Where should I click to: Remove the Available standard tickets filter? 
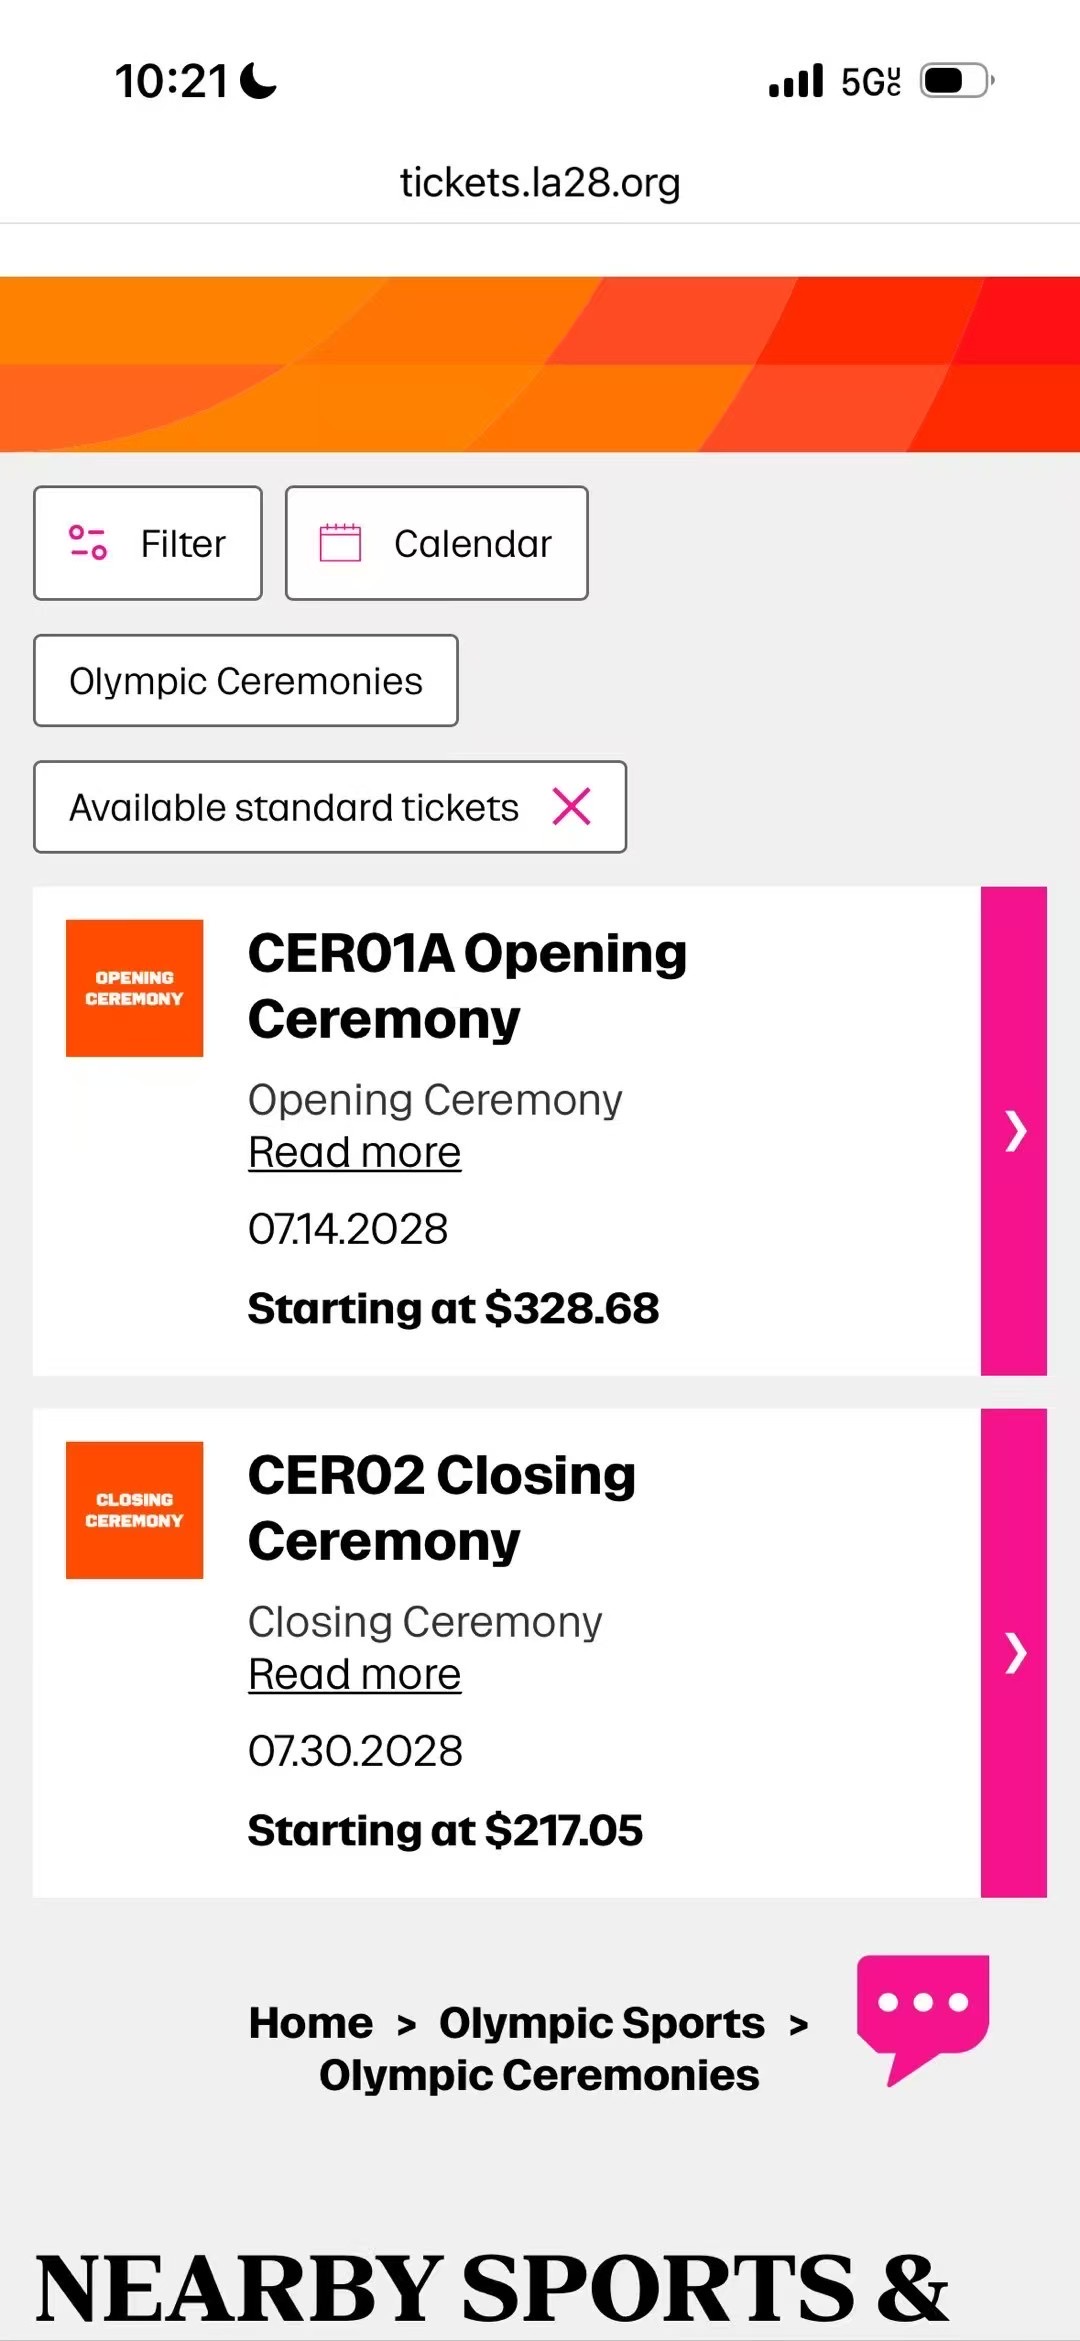coord(572,806)
